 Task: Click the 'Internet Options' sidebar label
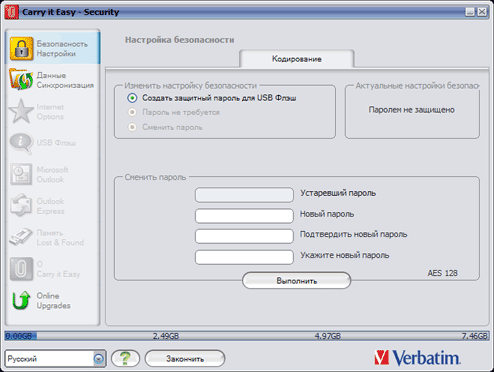[50, 112]
